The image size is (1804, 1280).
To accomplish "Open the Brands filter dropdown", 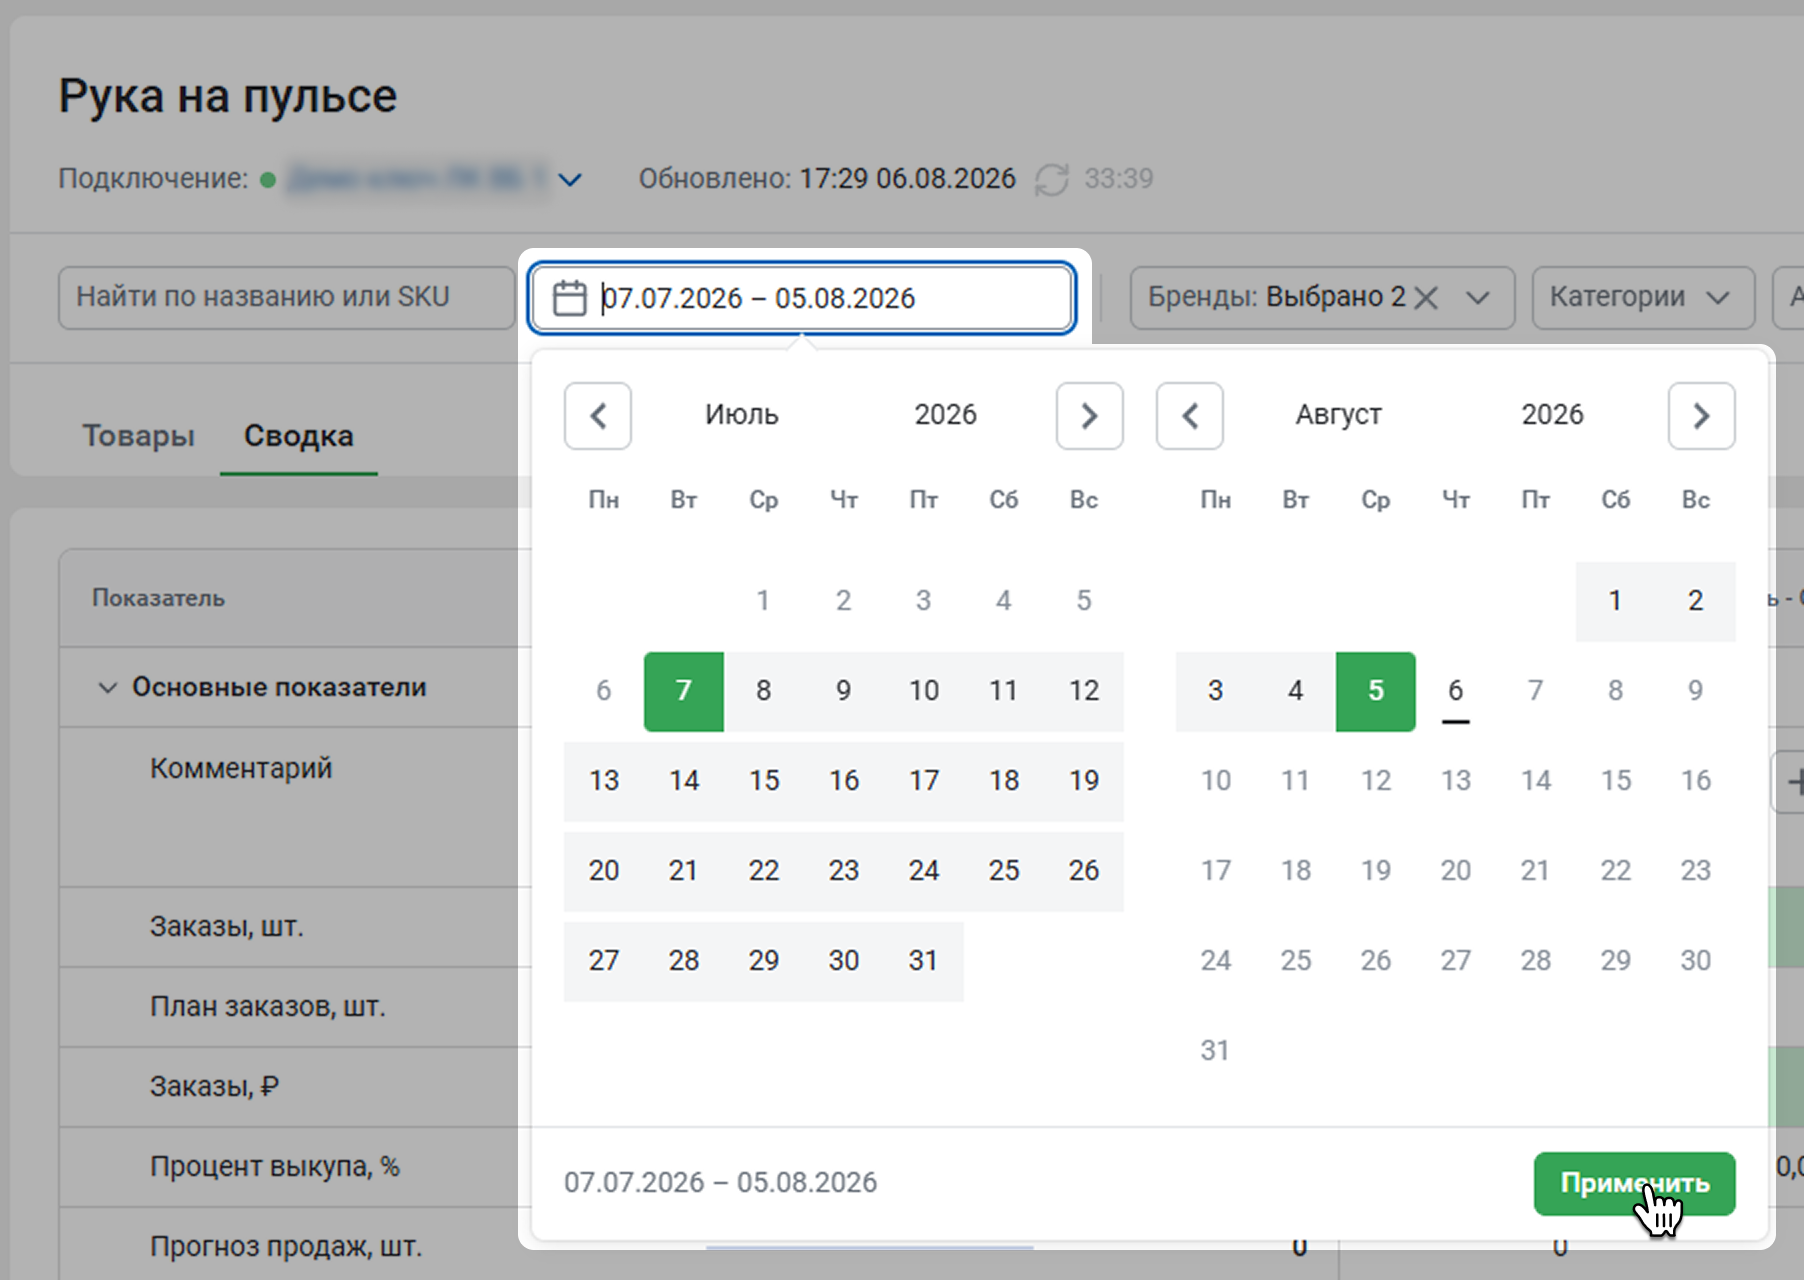I will 1477,298.
